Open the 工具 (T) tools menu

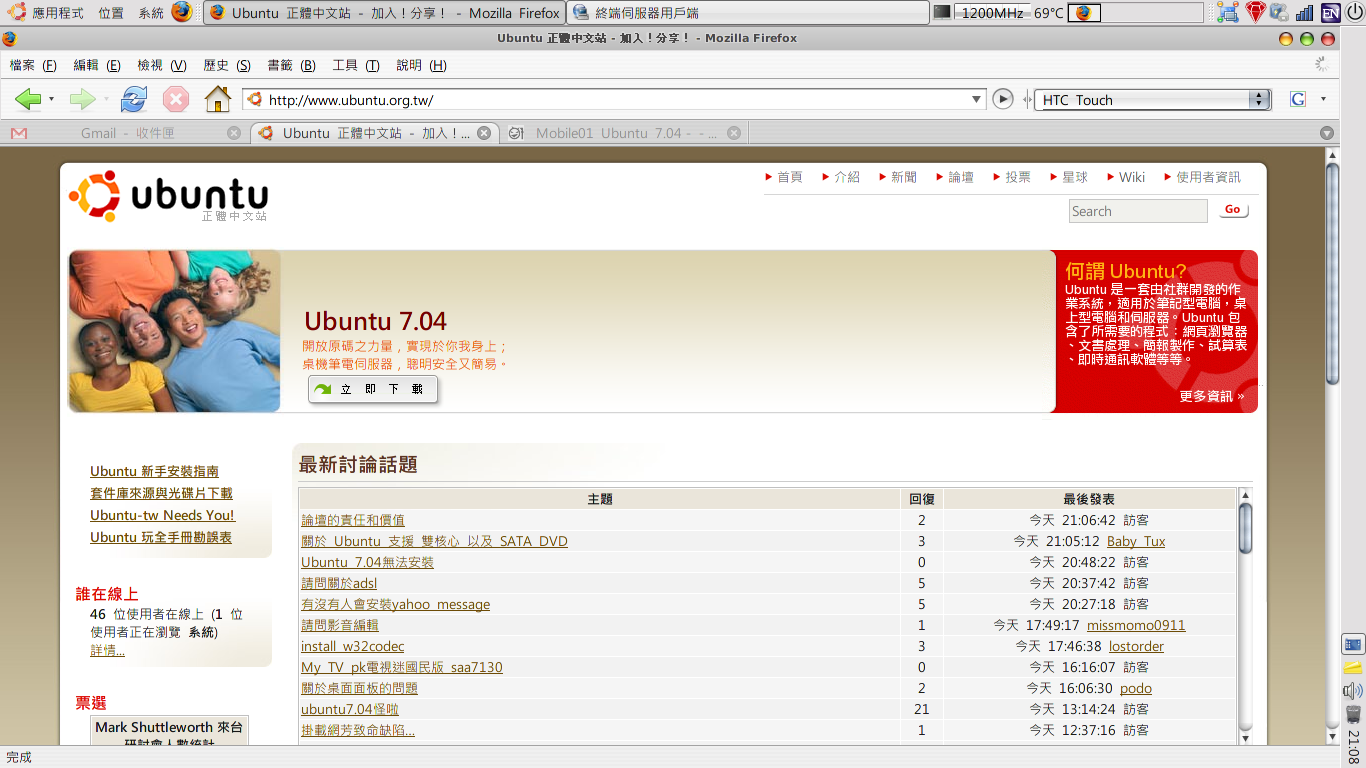pos(356,65)
